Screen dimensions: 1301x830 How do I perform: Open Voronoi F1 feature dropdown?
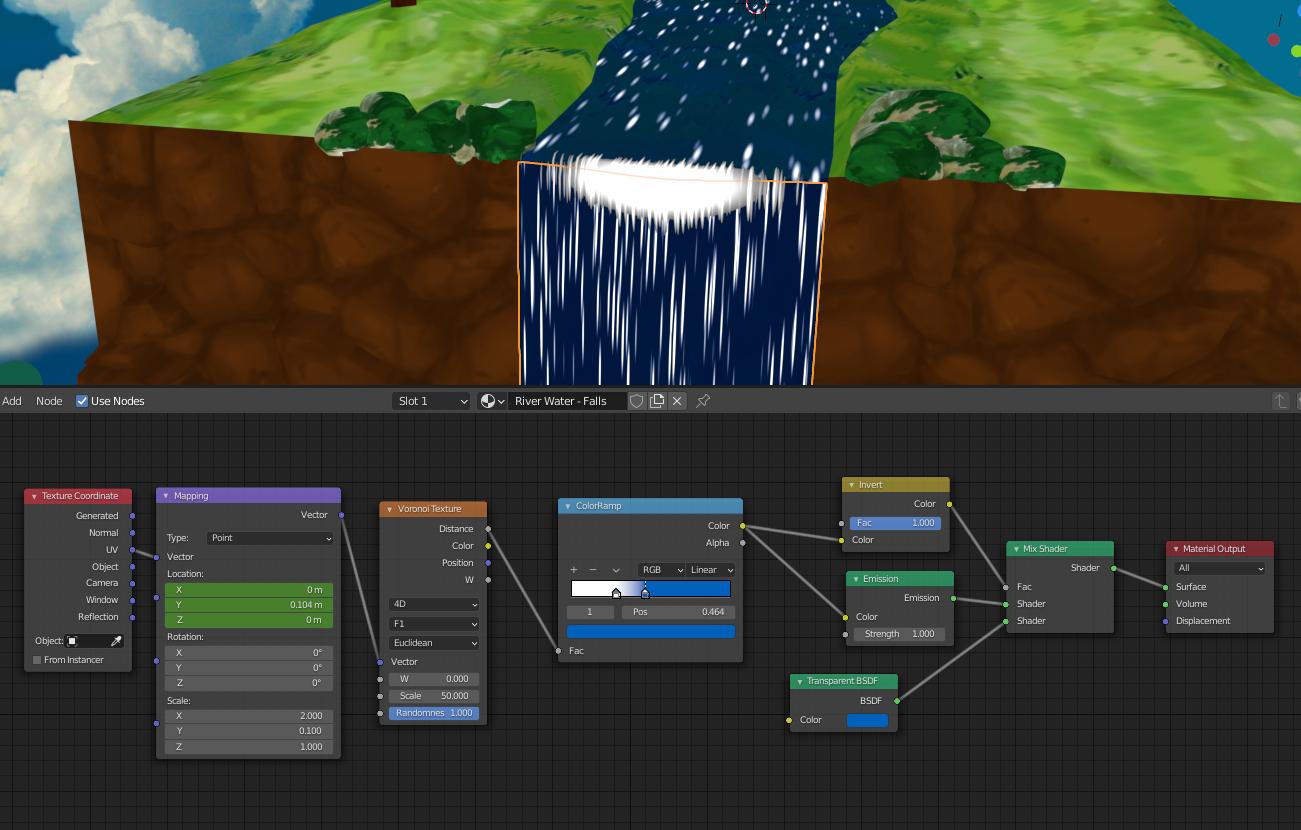[434, 624]
